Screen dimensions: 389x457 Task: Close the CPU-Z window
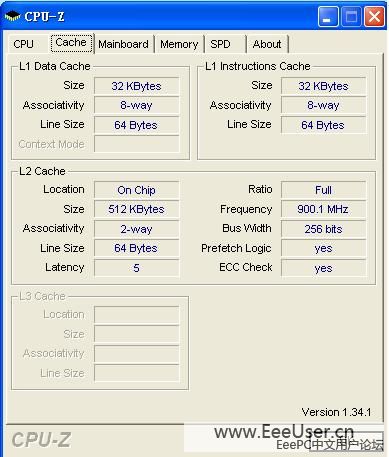pyautogui.click(x=374, y=16)
